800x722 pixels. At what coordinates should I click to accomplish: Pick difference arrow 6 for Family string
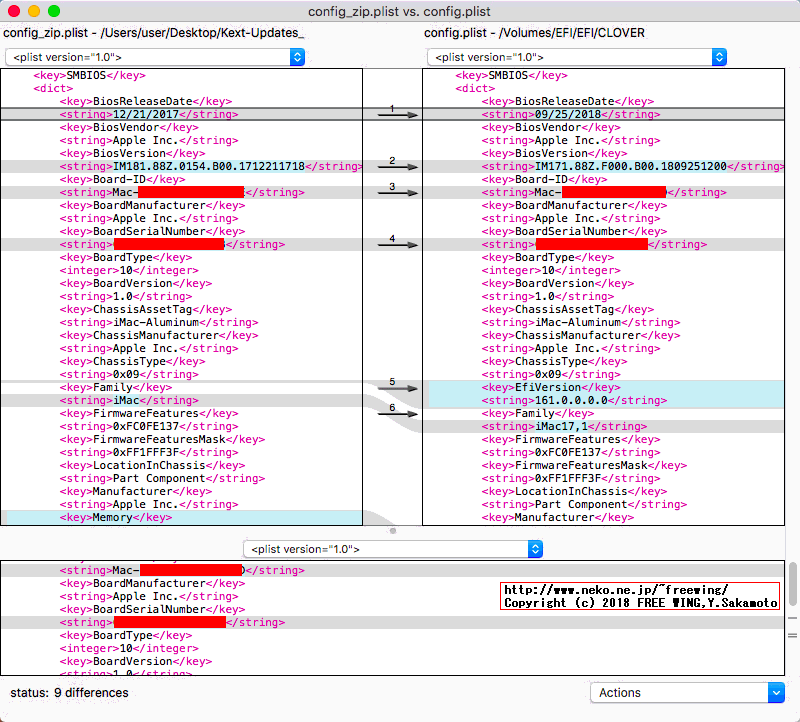397,413
